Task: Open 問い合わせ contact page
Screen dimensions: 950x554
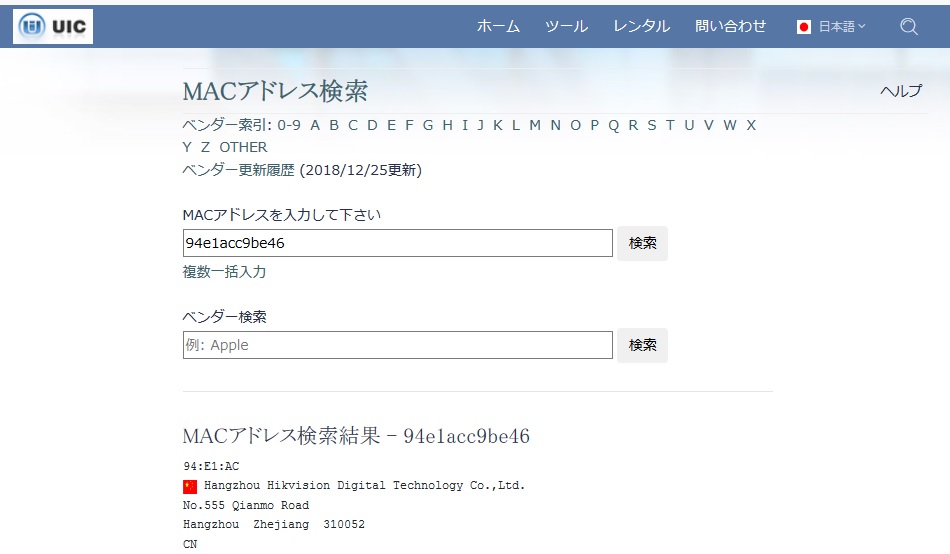Action: 731,26
